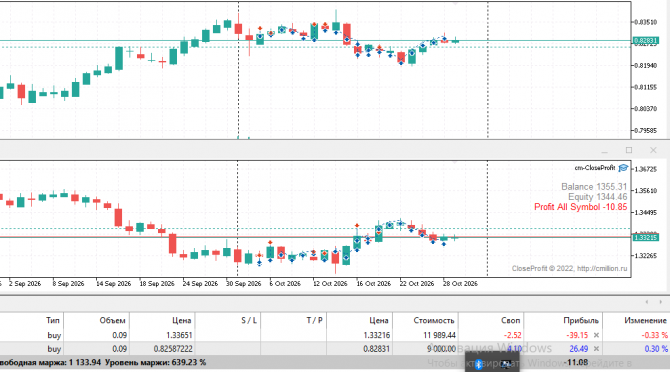Click the total profit -11.08 in the summary row
Screen dimensions: 670x372
pos(576,363)
